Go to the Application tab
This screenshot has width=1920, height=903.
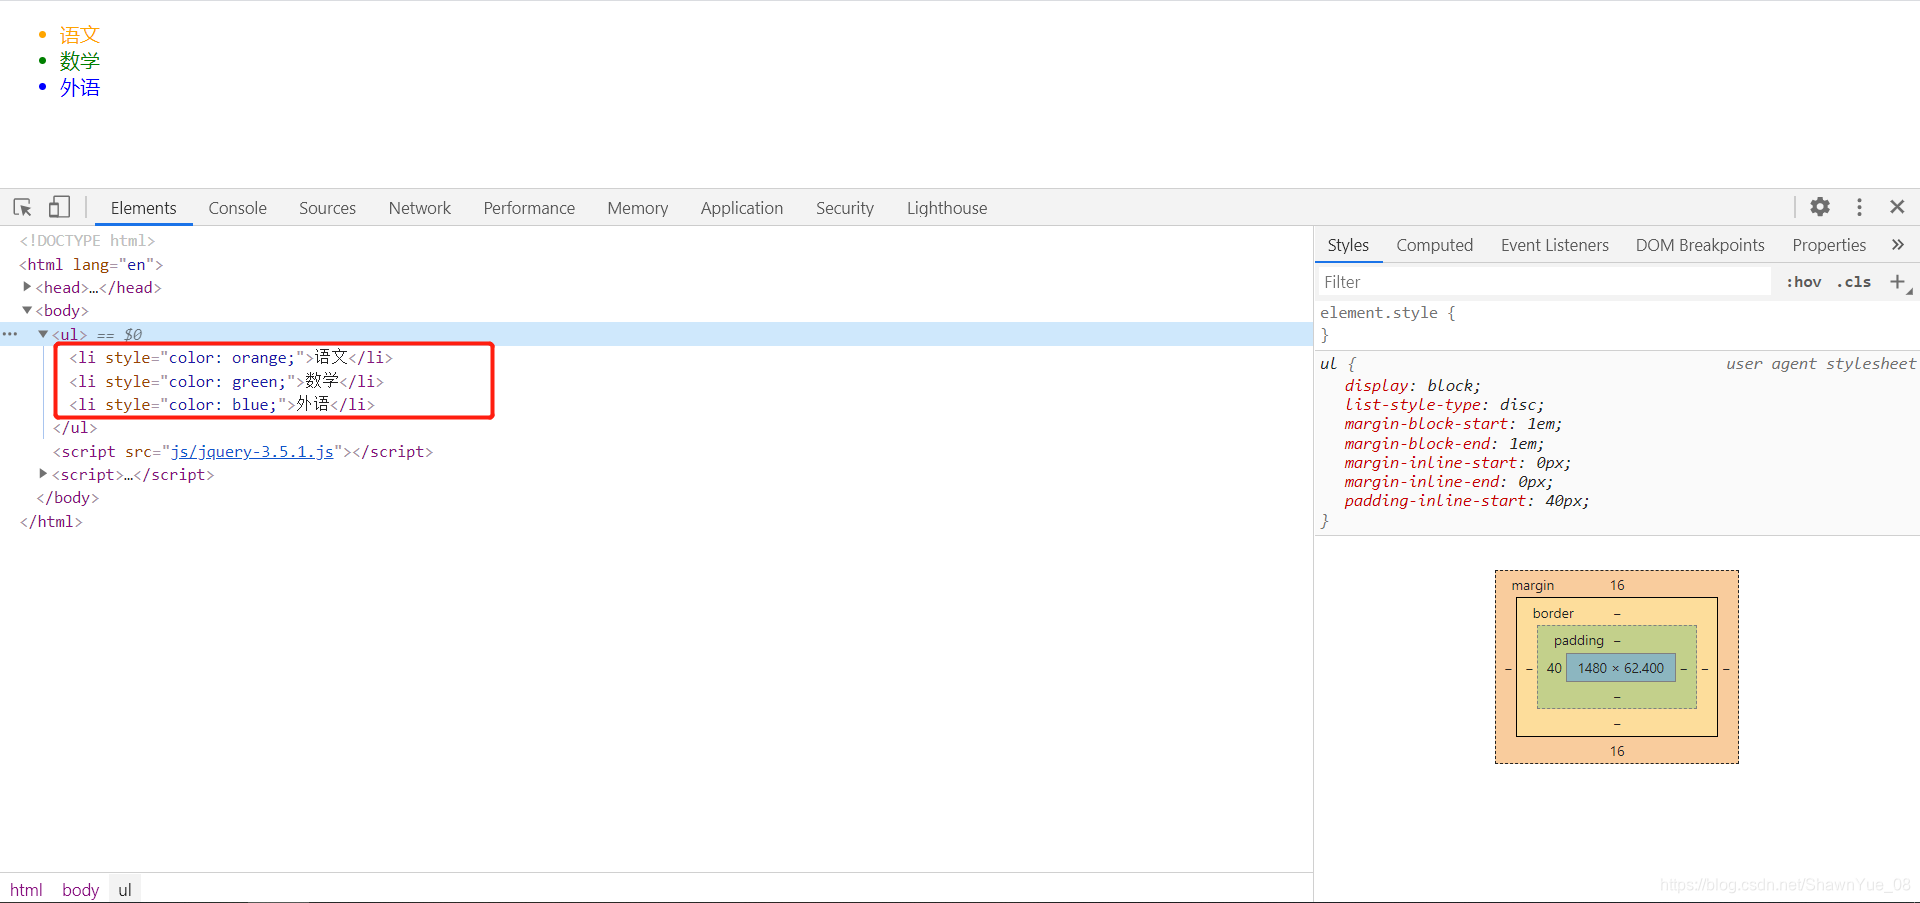742,208
